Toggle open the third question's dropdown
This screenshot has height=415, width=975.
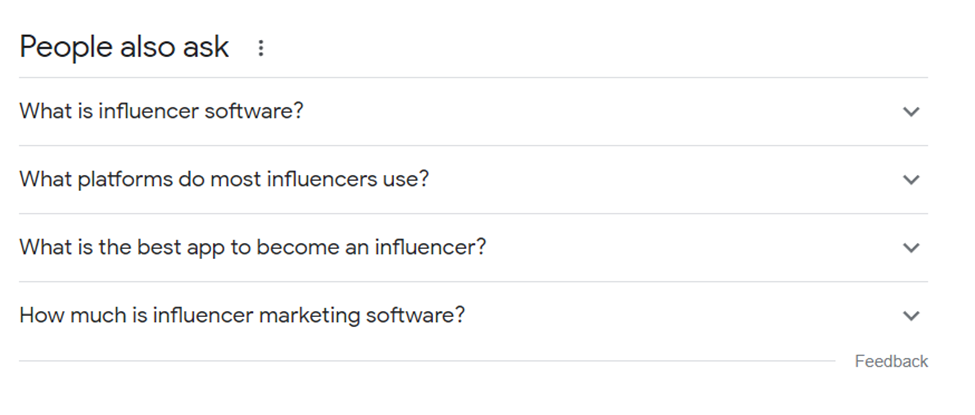910,248
